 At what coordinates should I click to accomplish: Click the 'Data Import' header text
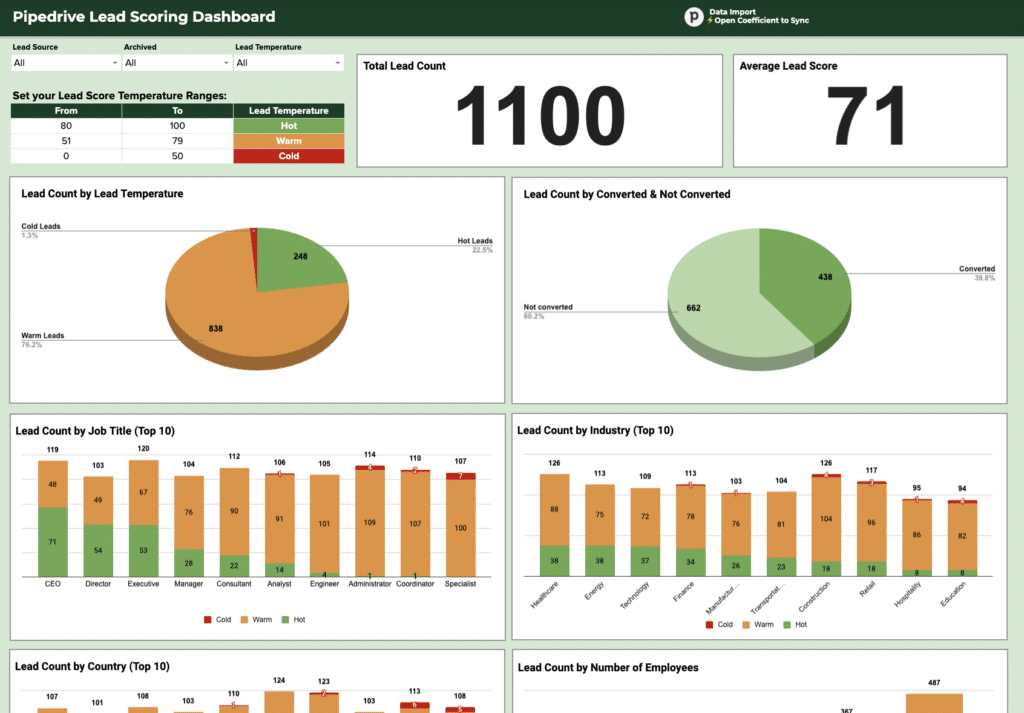point(732,12)
